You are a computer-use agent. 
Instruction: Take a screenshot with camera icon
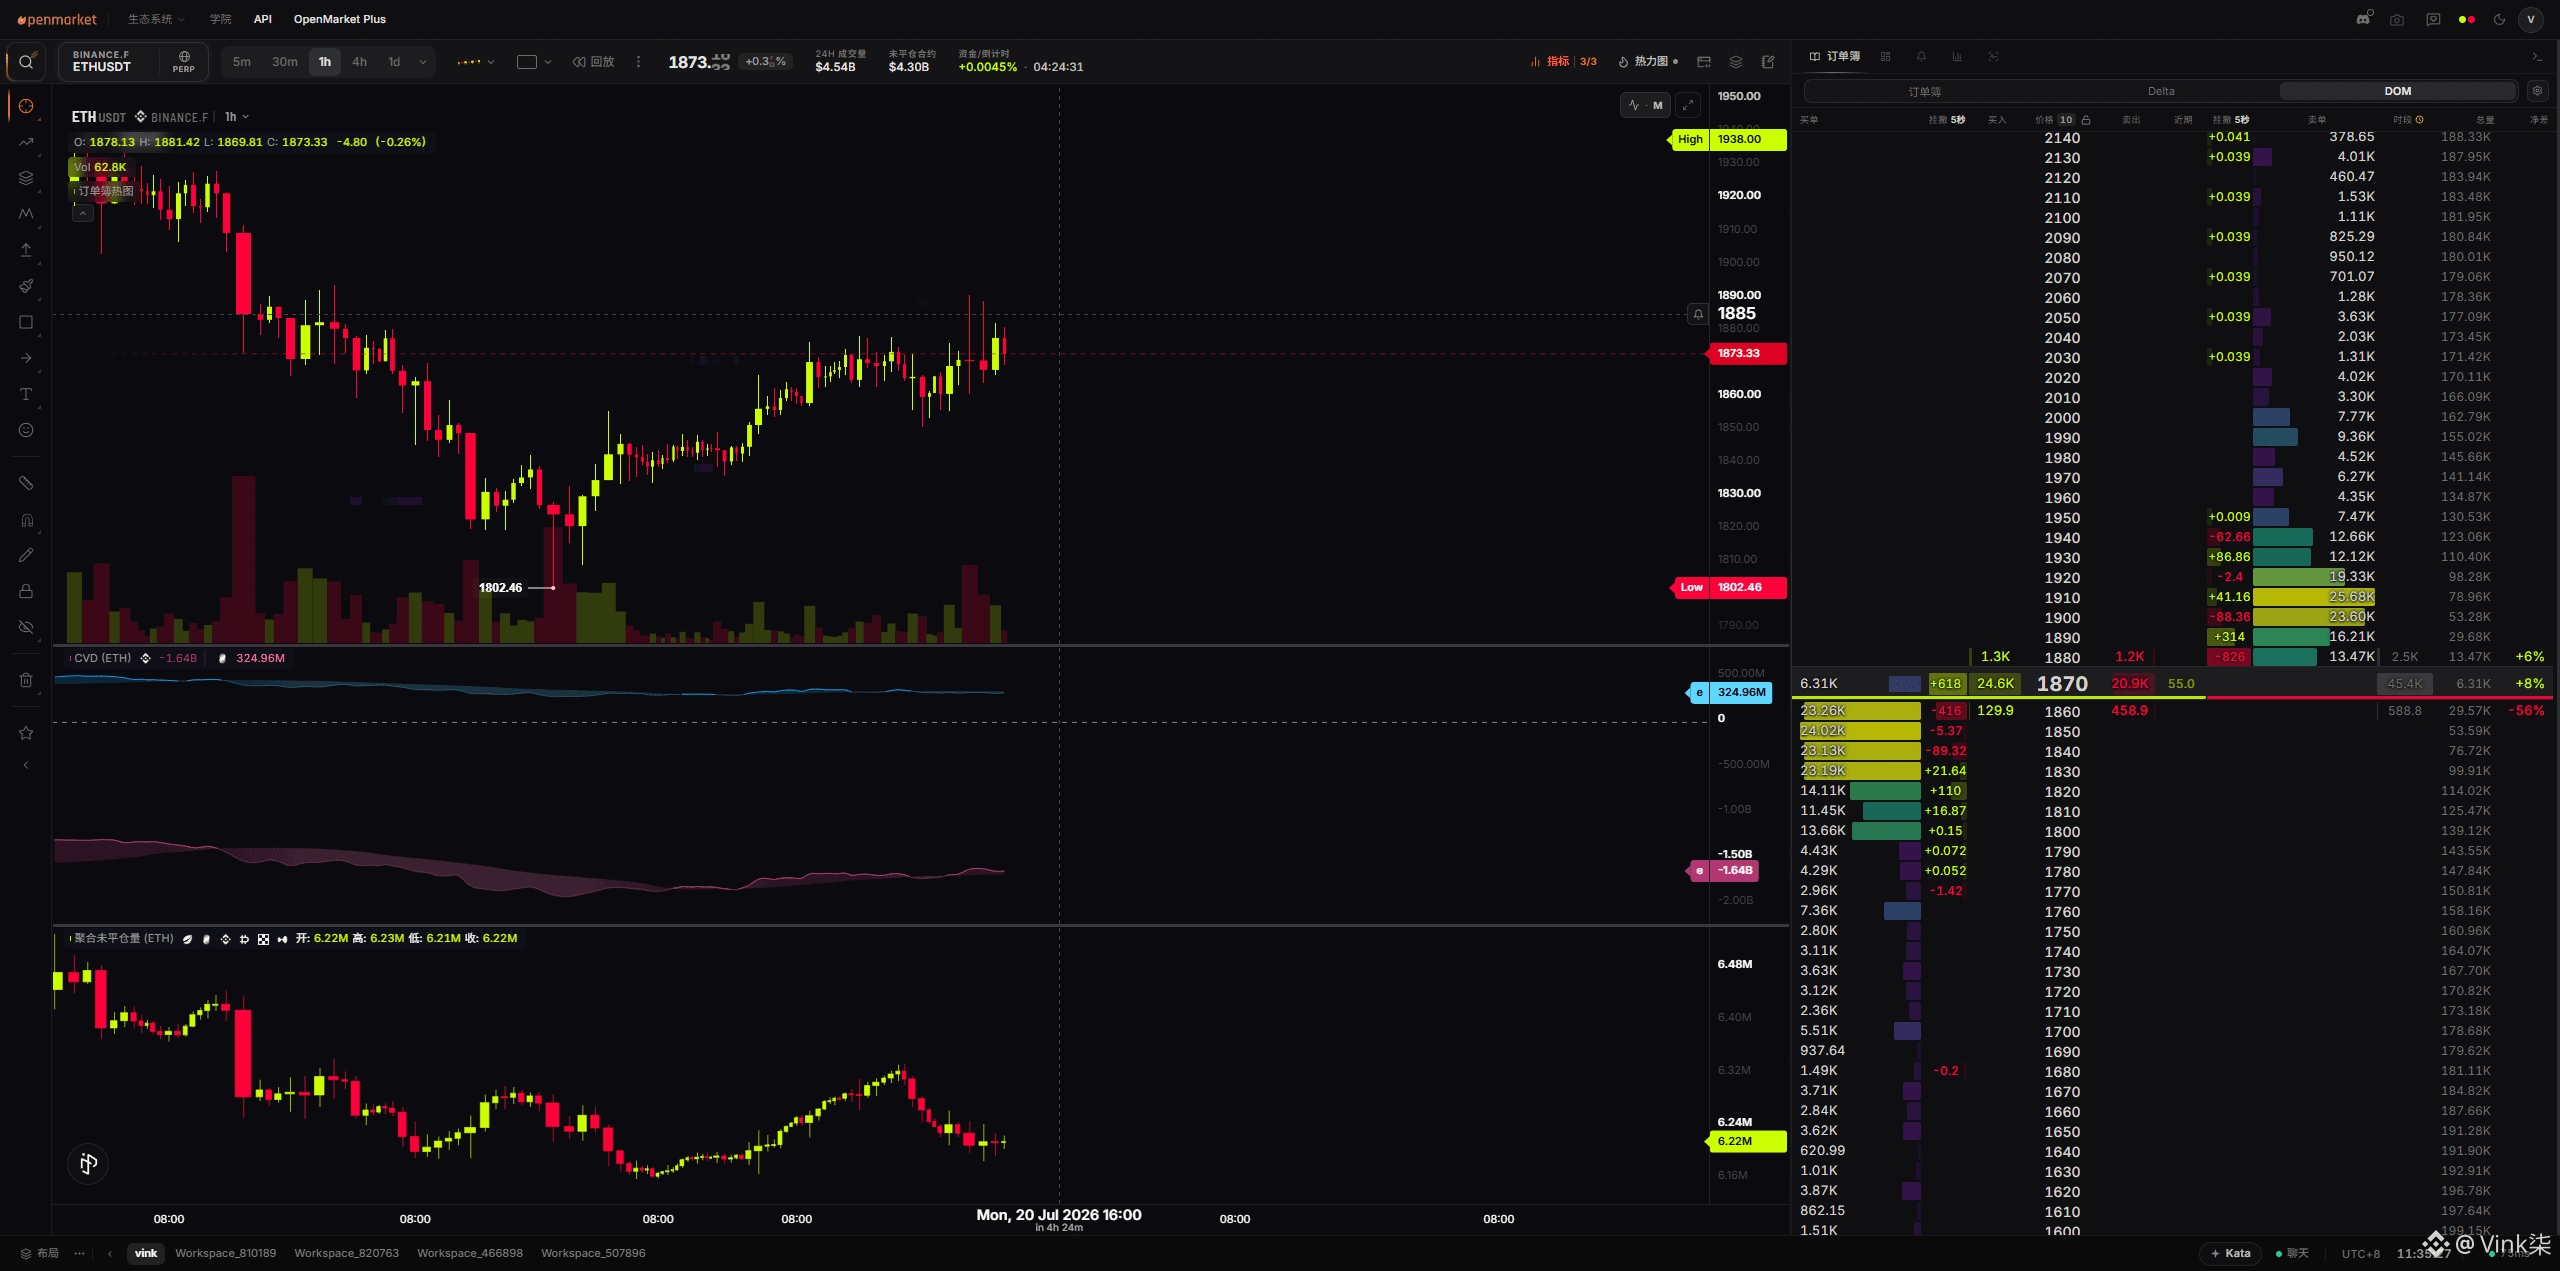click(2397, 19)
